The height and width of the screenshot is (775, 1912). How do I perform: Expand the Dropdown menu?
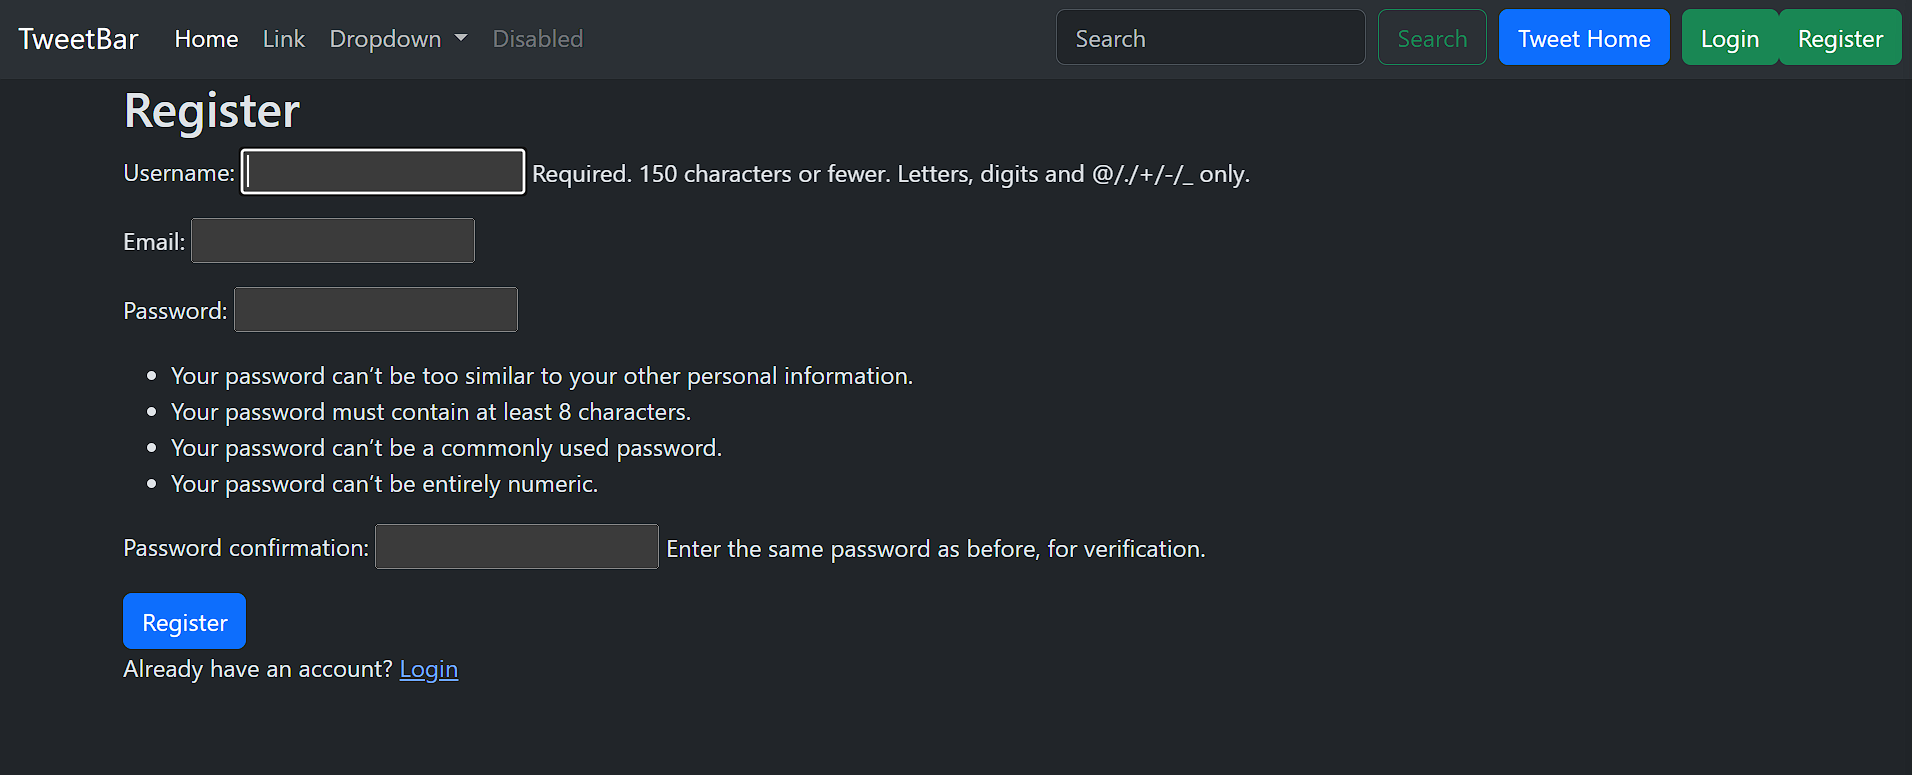pyautogui.click(x=398, y=39)
